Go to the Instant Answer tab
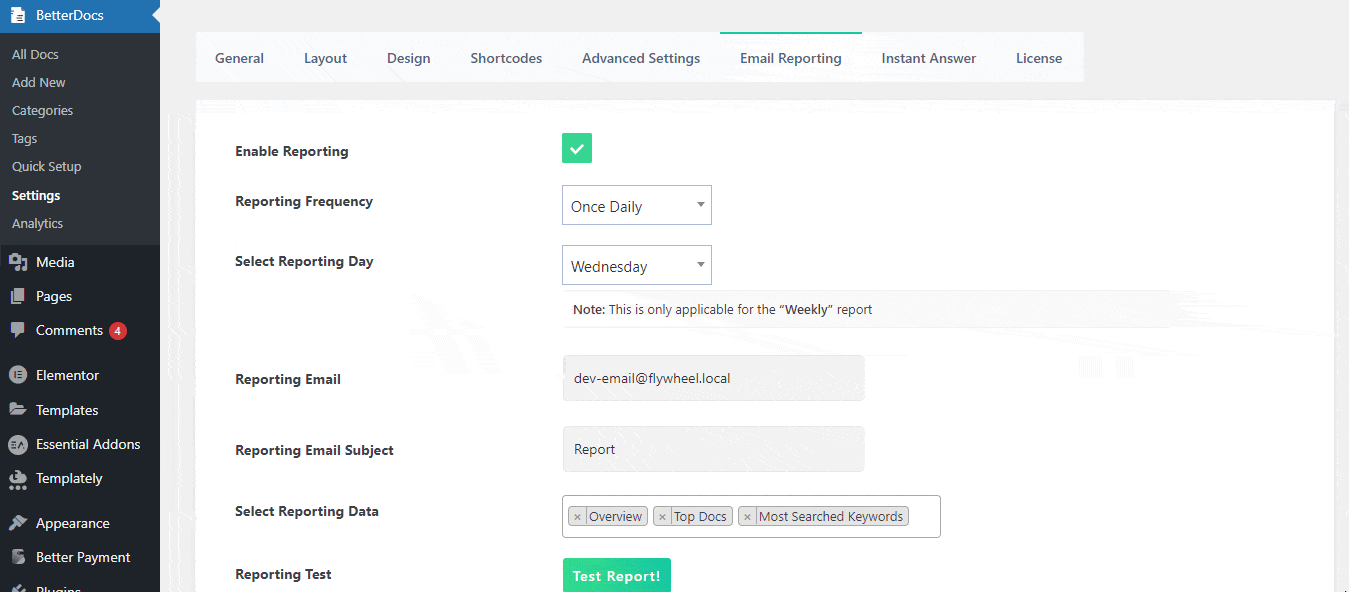 point(928,58)
